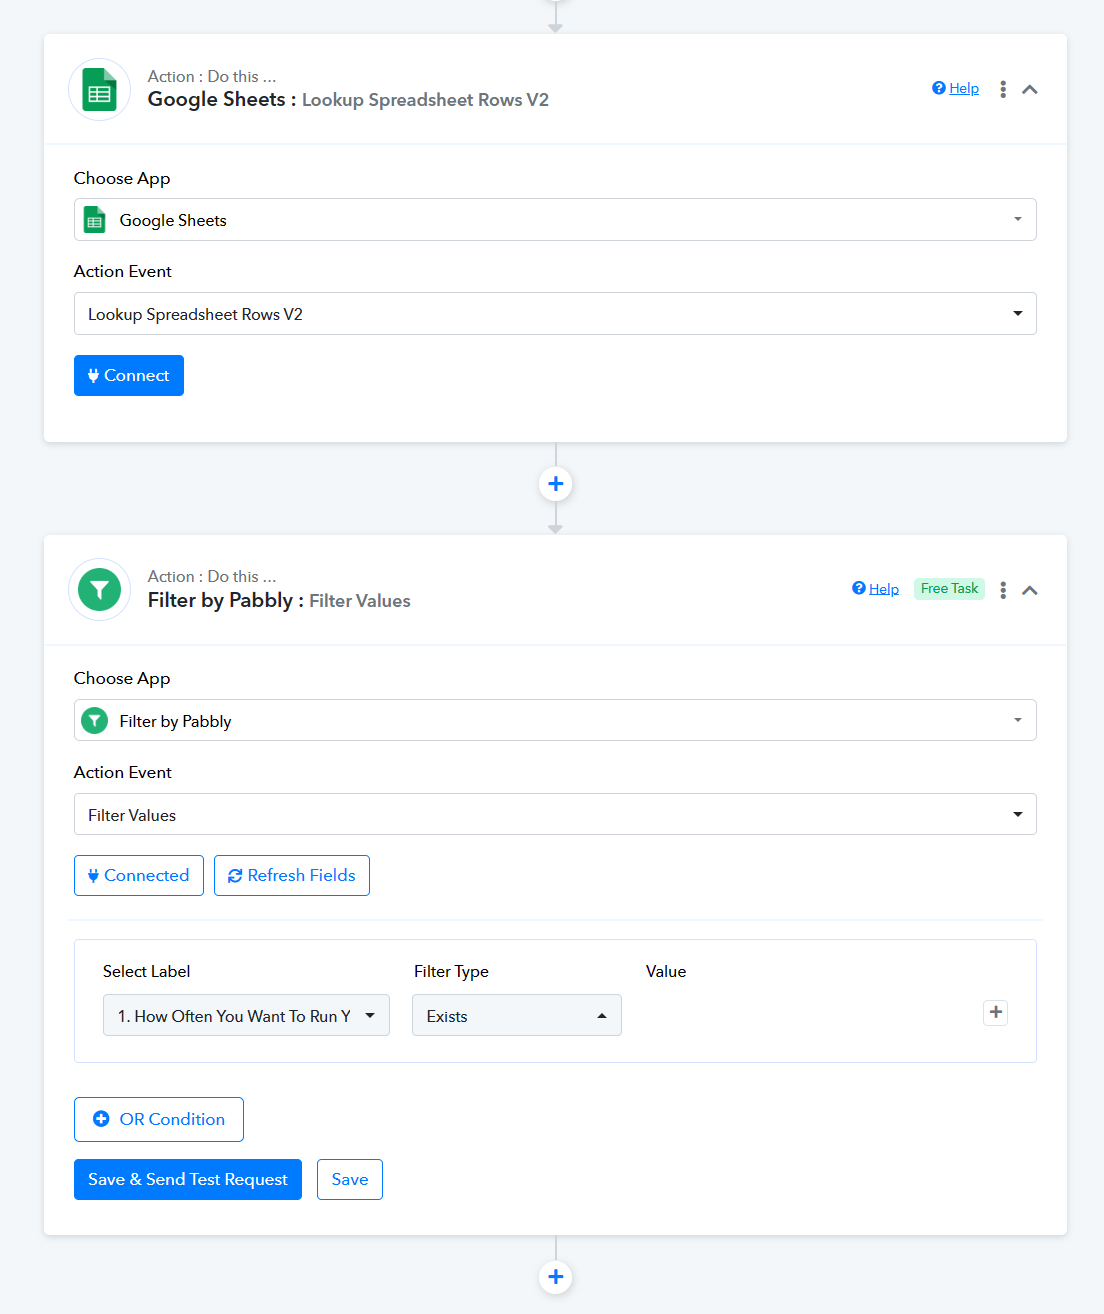
Task: Open Choose App dropdown showing Filter by Pabbly
Action: tap(555, 721)
